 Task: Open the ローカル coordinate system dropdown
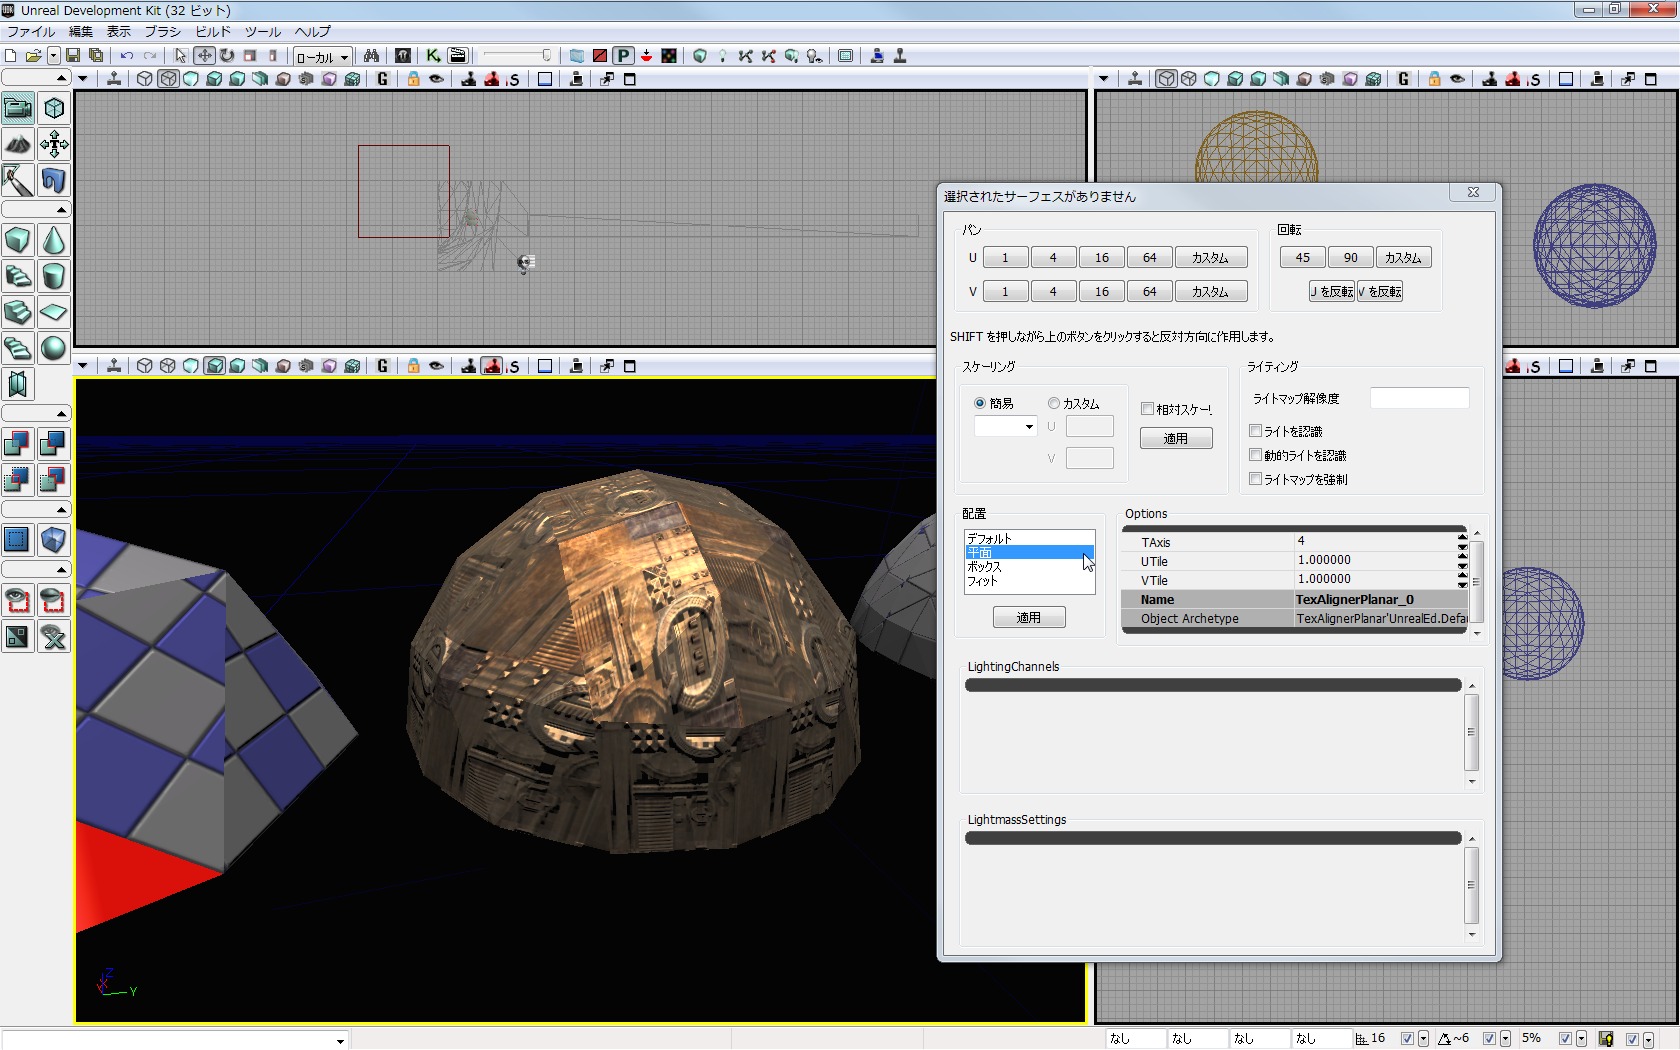(322, 57)
